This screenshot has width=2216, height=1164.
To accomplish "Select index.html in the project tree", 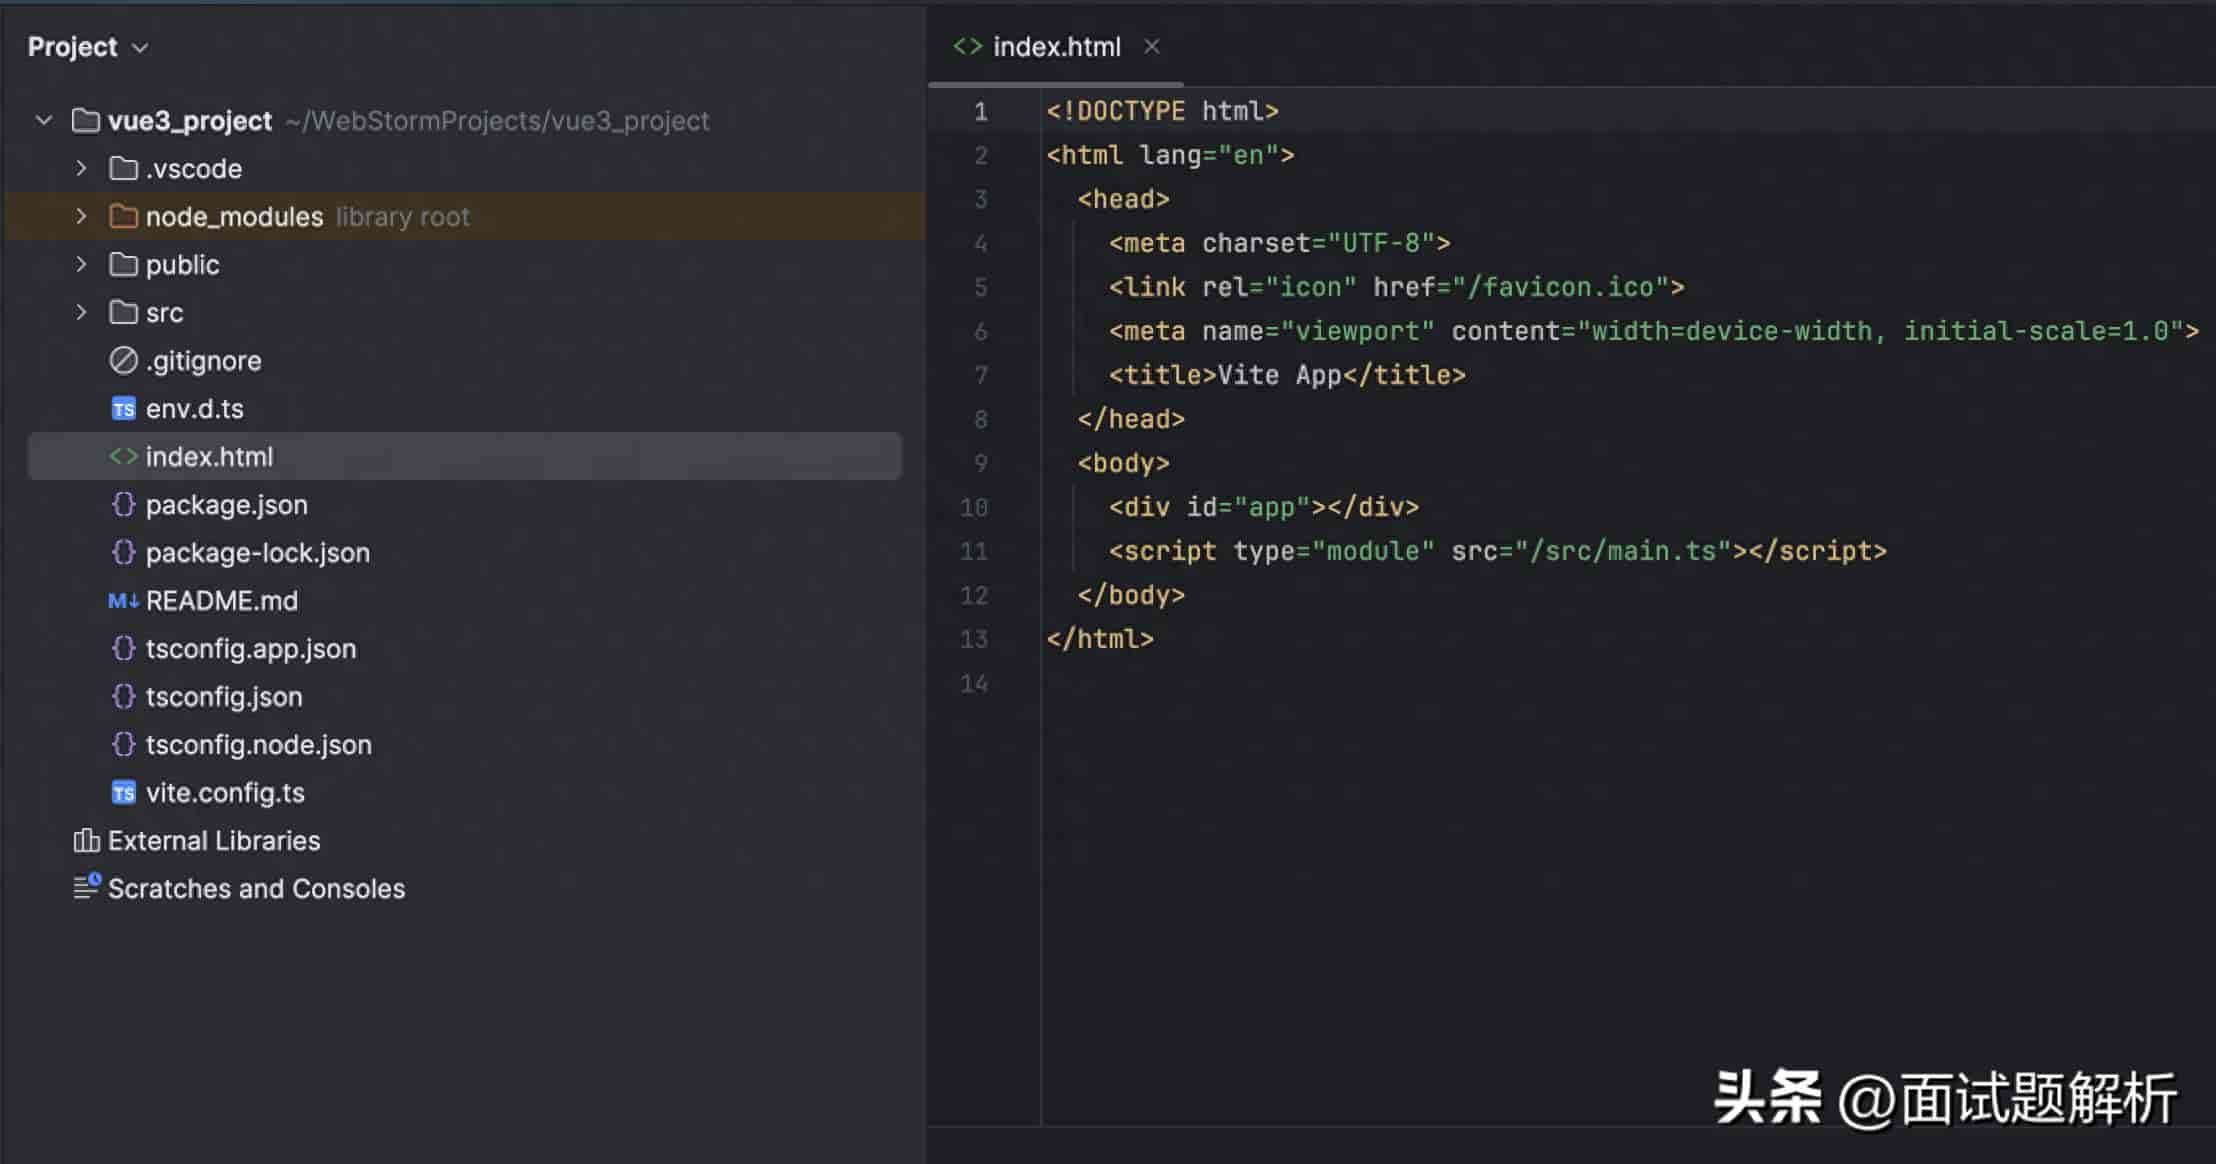I will 465,457.
